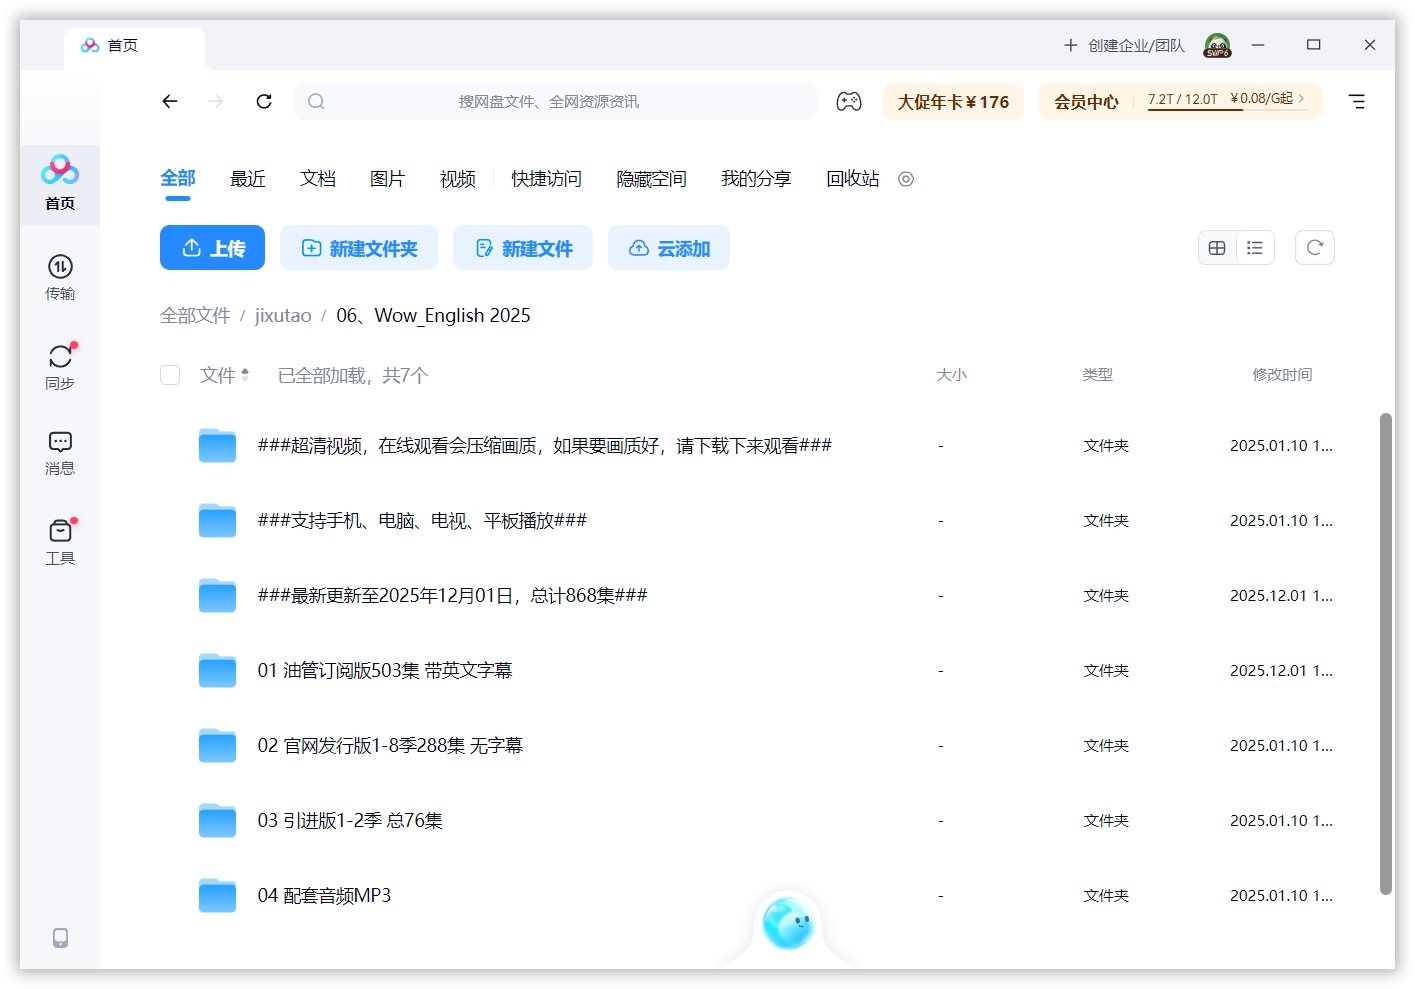Click the 上传 upload button
The width and height of the screenshot is (1415, 989).
(212, 247)
